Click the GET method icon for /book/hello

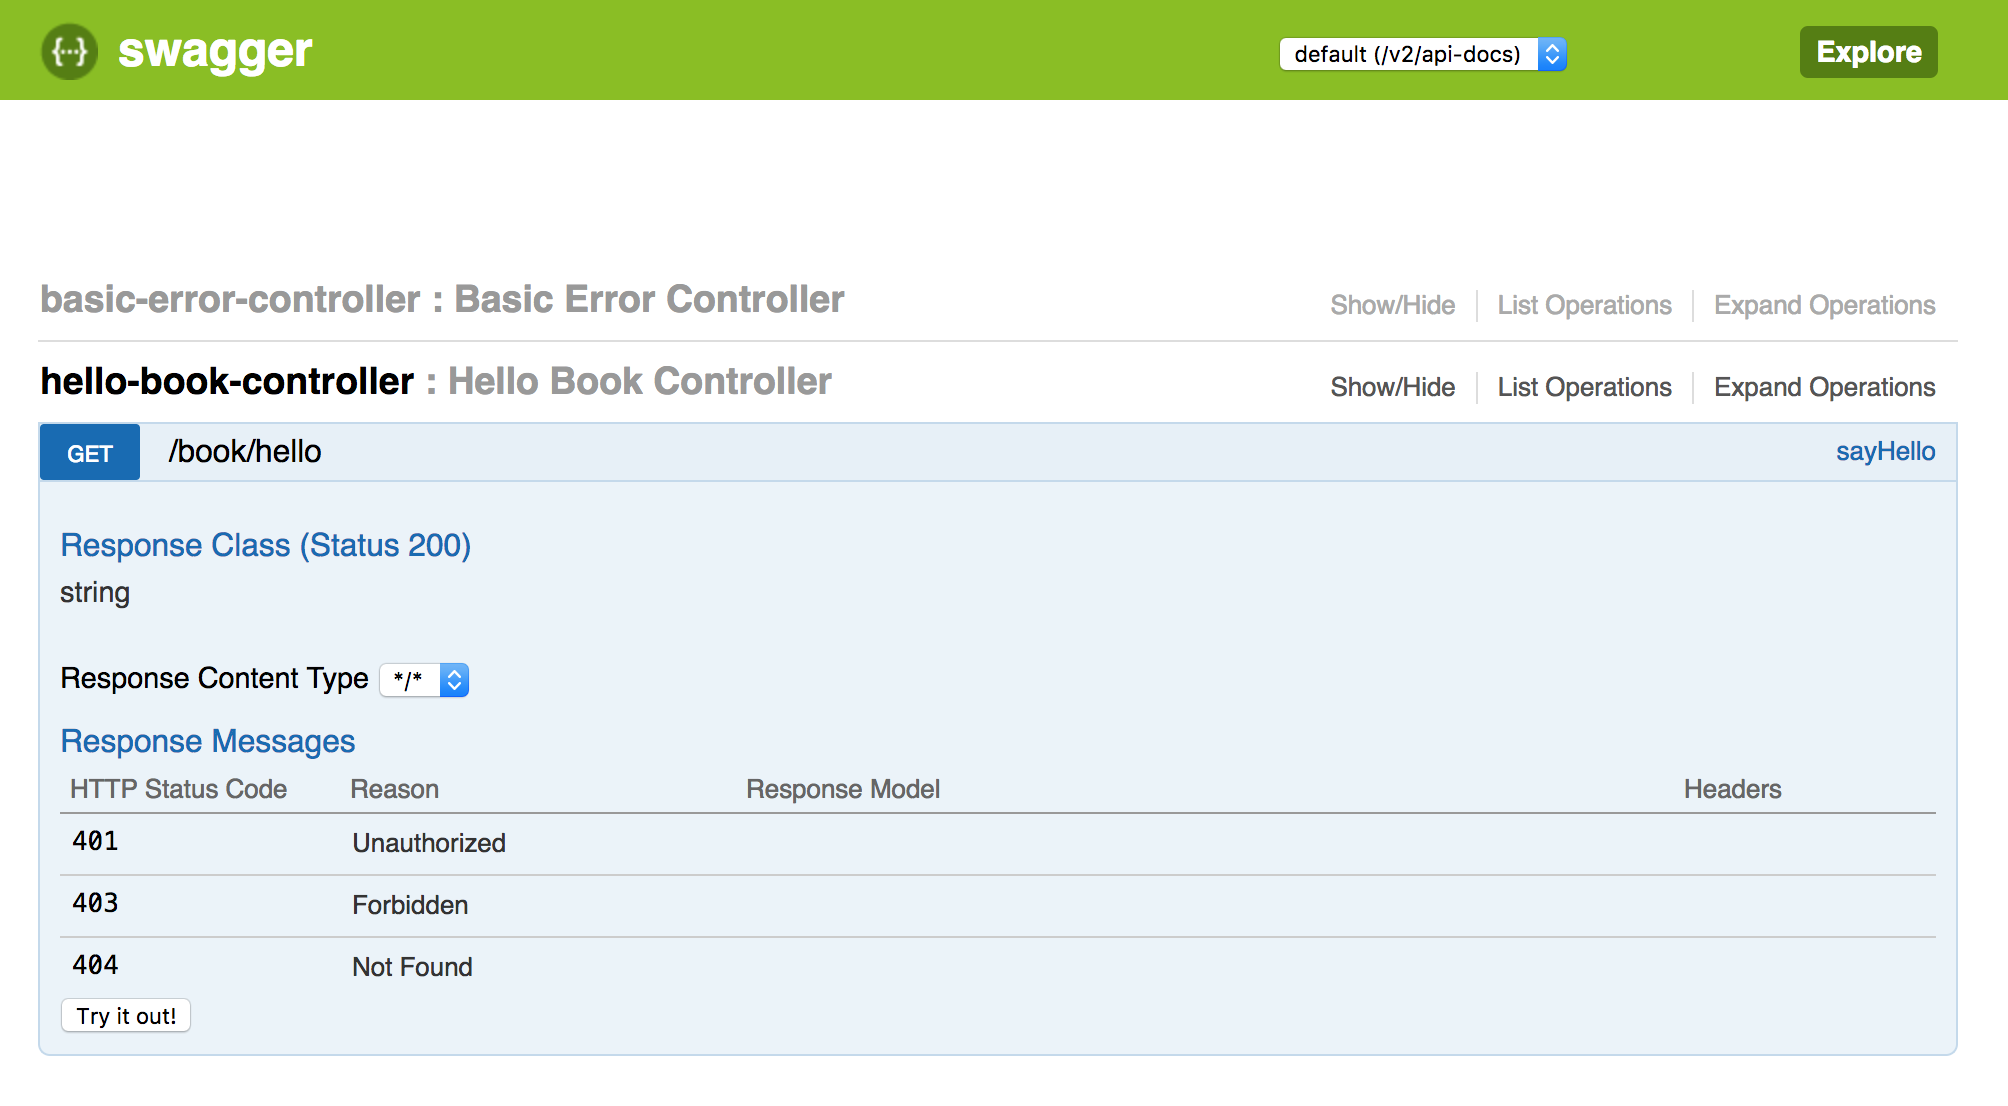(x=88, y=451)
